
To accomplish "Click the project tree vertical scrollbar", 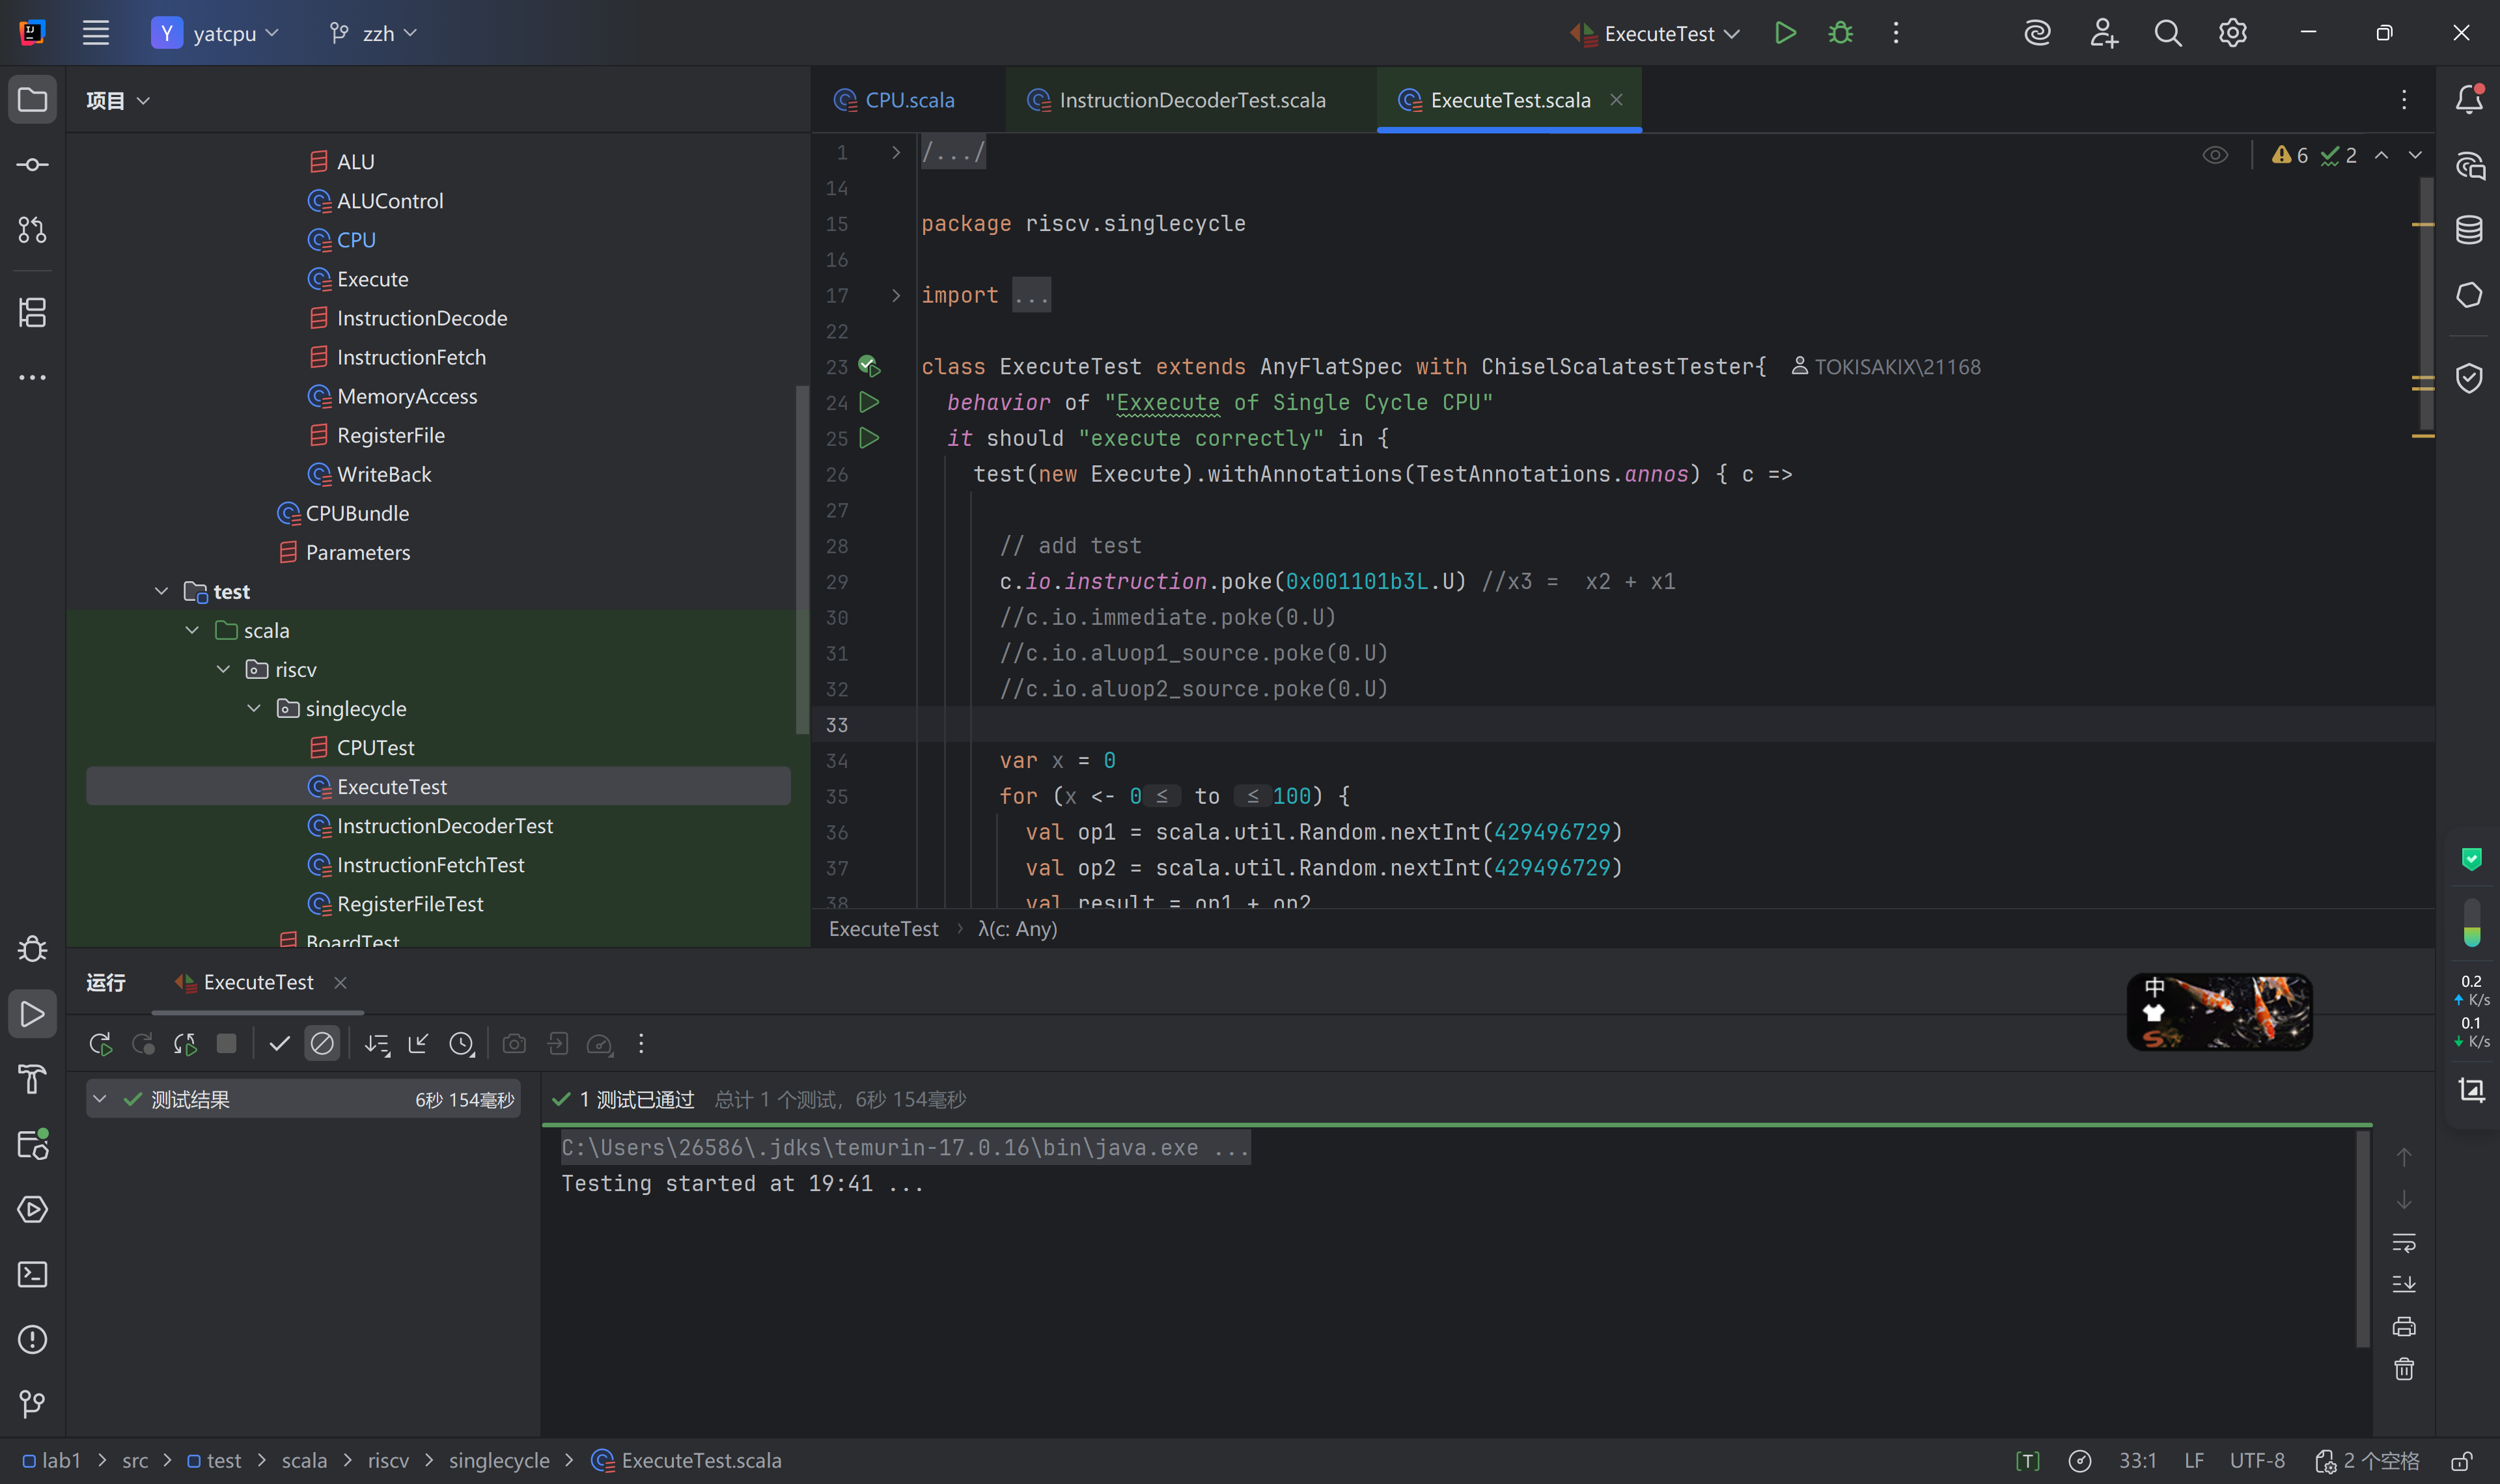I will click(x=801, y=560).
